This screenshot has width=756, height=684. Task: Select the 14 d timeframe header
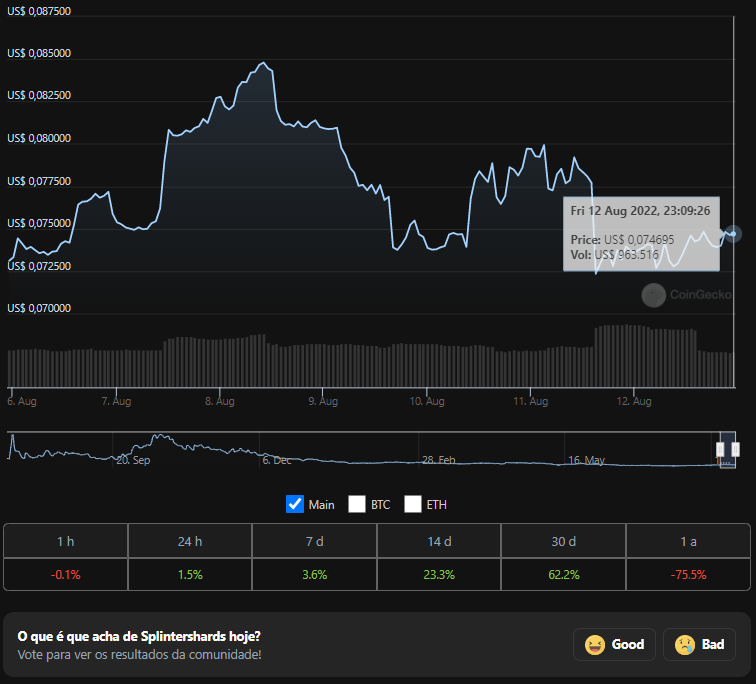[x=439, y=541]
